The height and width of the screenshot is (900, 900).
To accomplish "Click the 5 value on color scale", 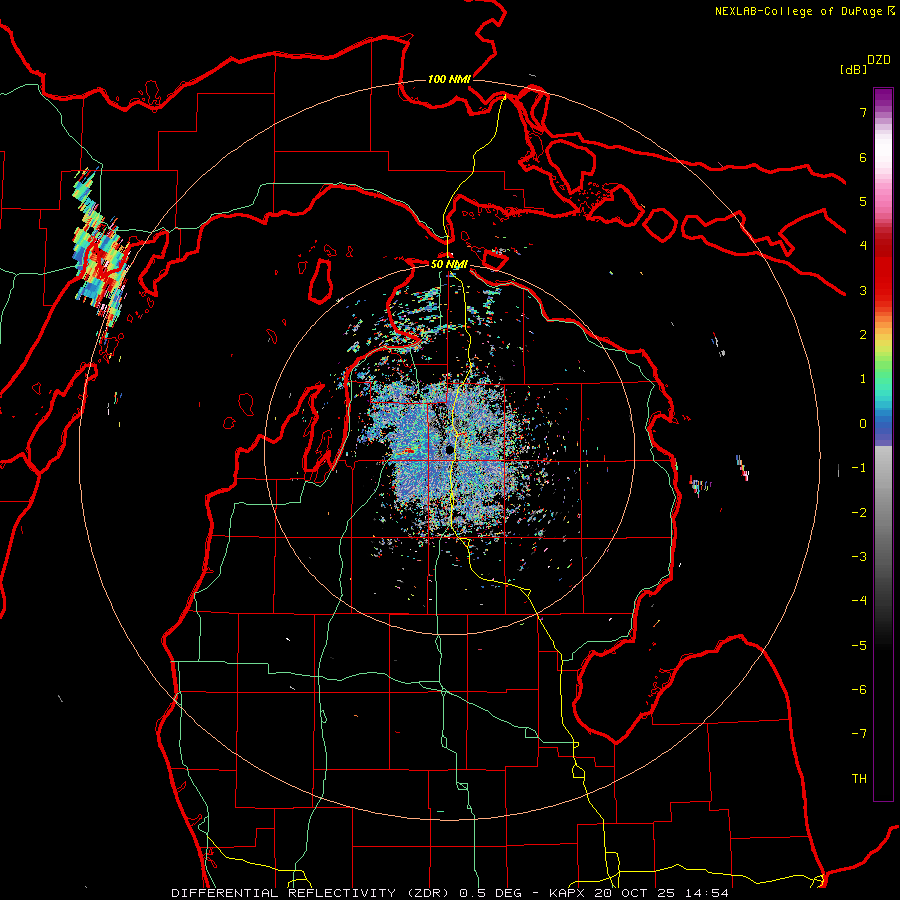I will click(863, 201).
